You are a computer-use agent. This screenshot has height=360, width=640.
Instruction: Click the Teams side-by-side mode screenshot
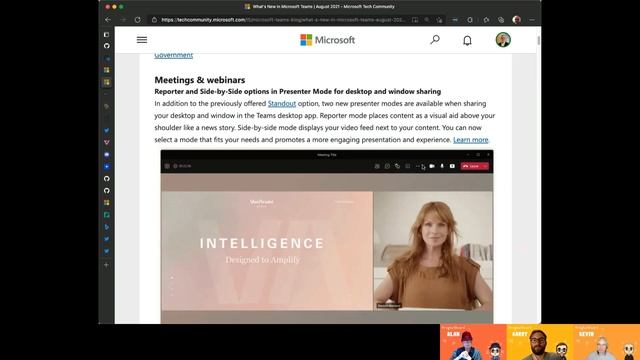tap(327, 237)
